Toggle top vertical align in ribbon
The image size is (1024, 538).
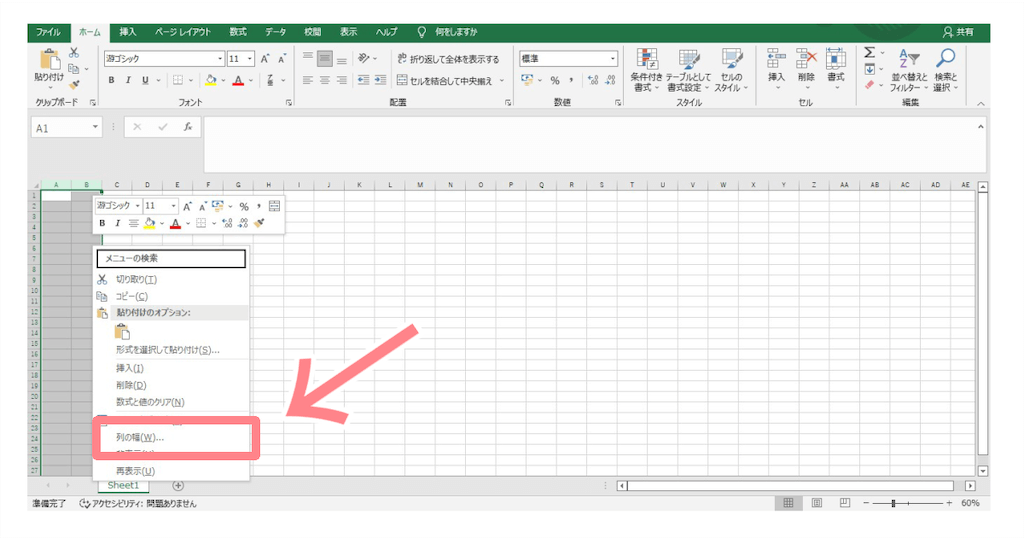(x=308, y=59)
